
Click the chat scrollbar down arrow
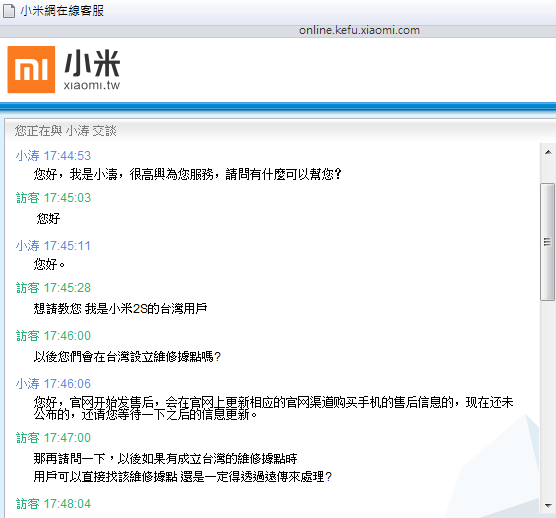548,506
